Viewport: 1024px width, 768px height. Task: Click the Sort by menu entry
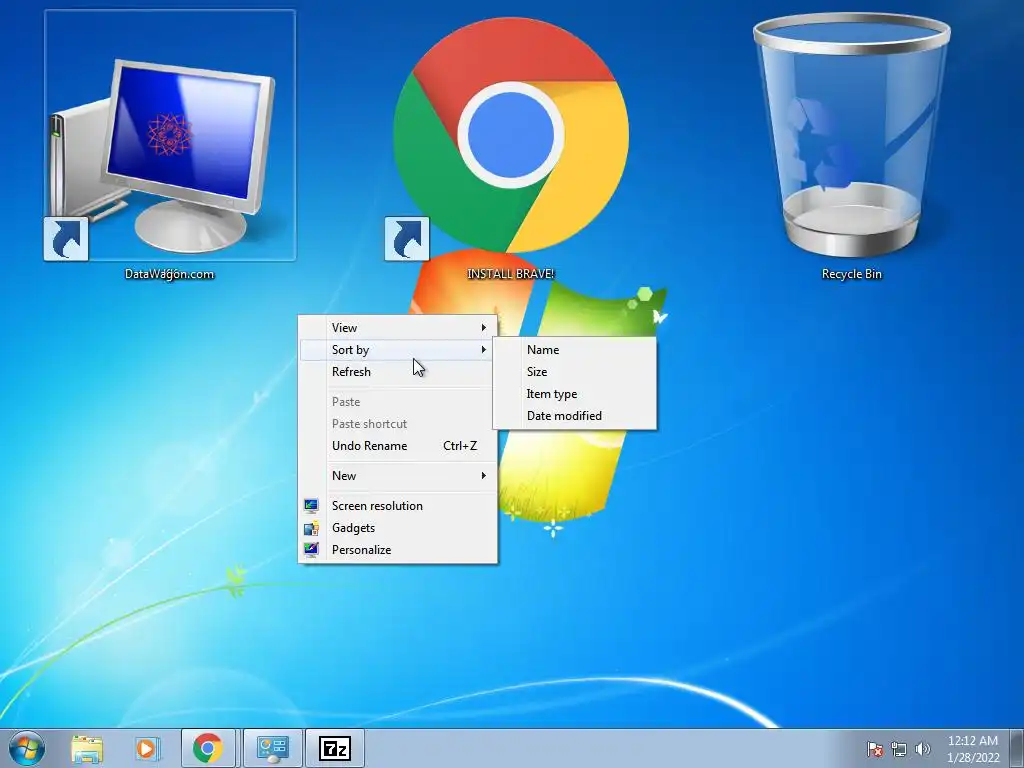398,349
